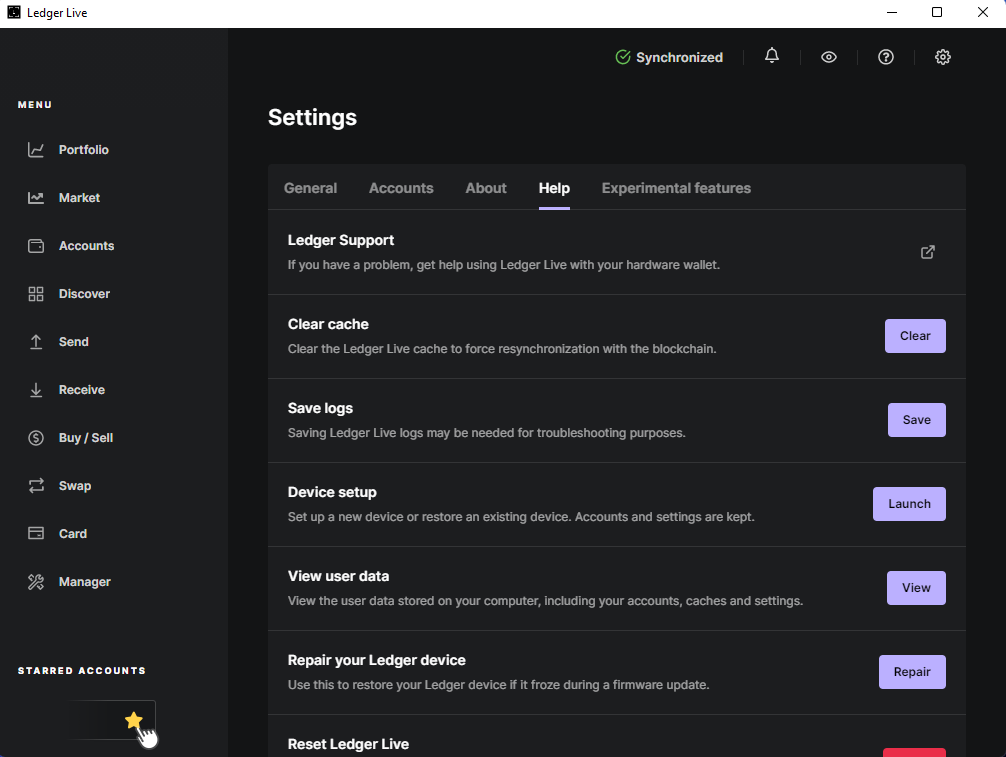Click View user data button
Image resolution: width=1006 pixels, height=757 pixels.
(916, 588)
